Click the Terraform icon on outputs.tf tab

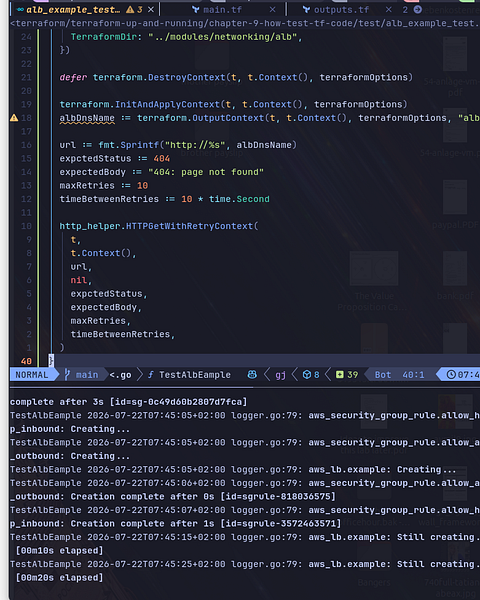306,10
